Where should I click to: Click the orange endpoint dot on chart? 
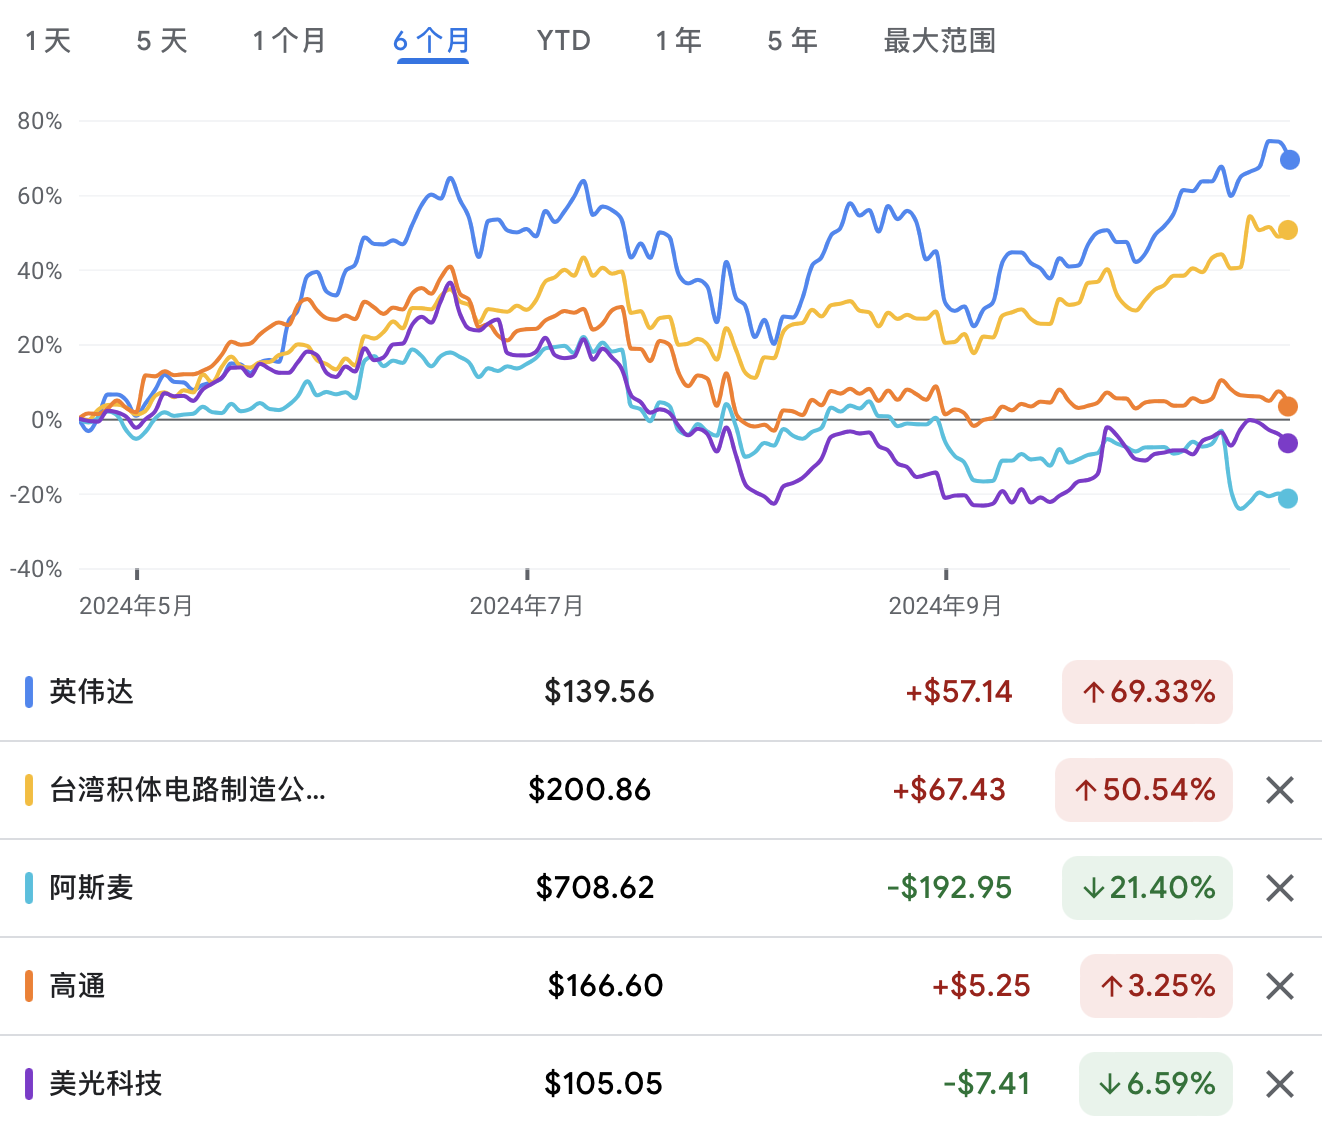tap(1288, 406)
